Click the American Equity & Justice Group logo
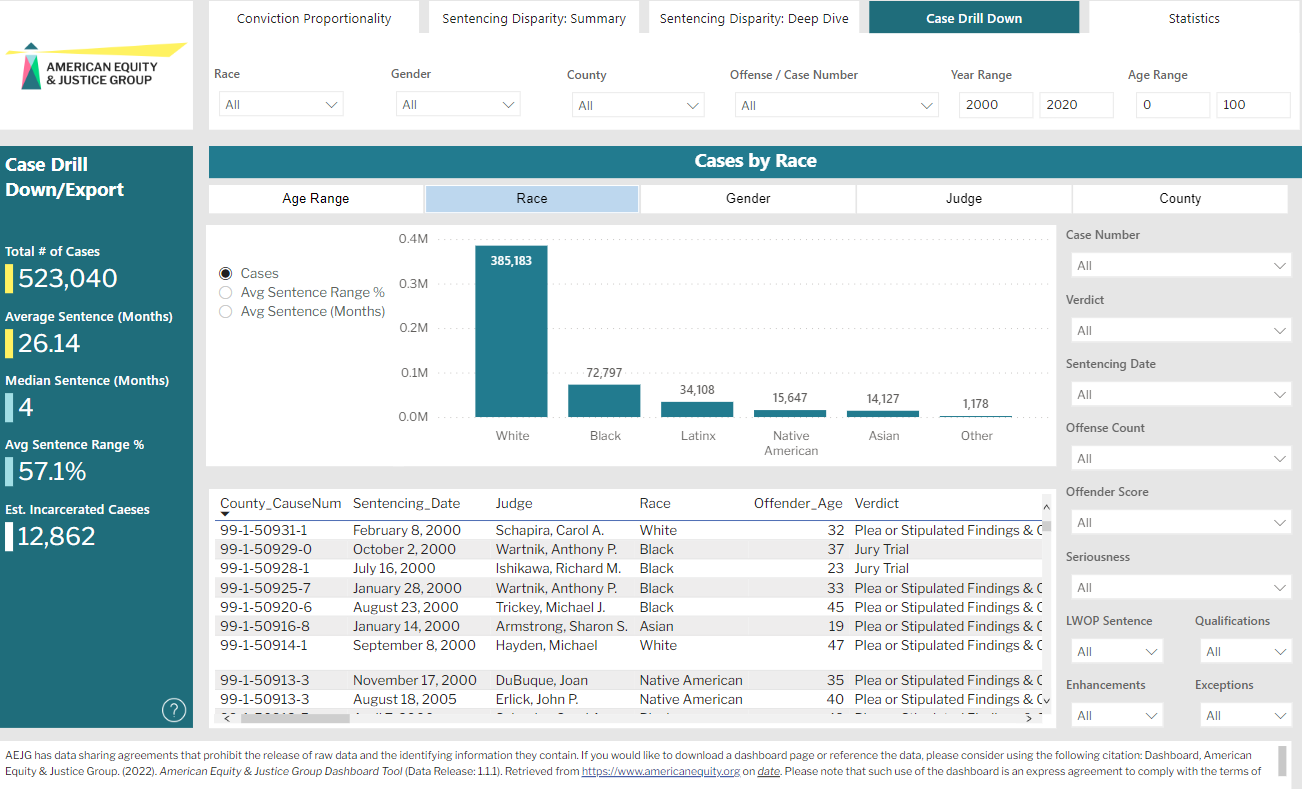The image size is (1302, 789). [96, 66]
